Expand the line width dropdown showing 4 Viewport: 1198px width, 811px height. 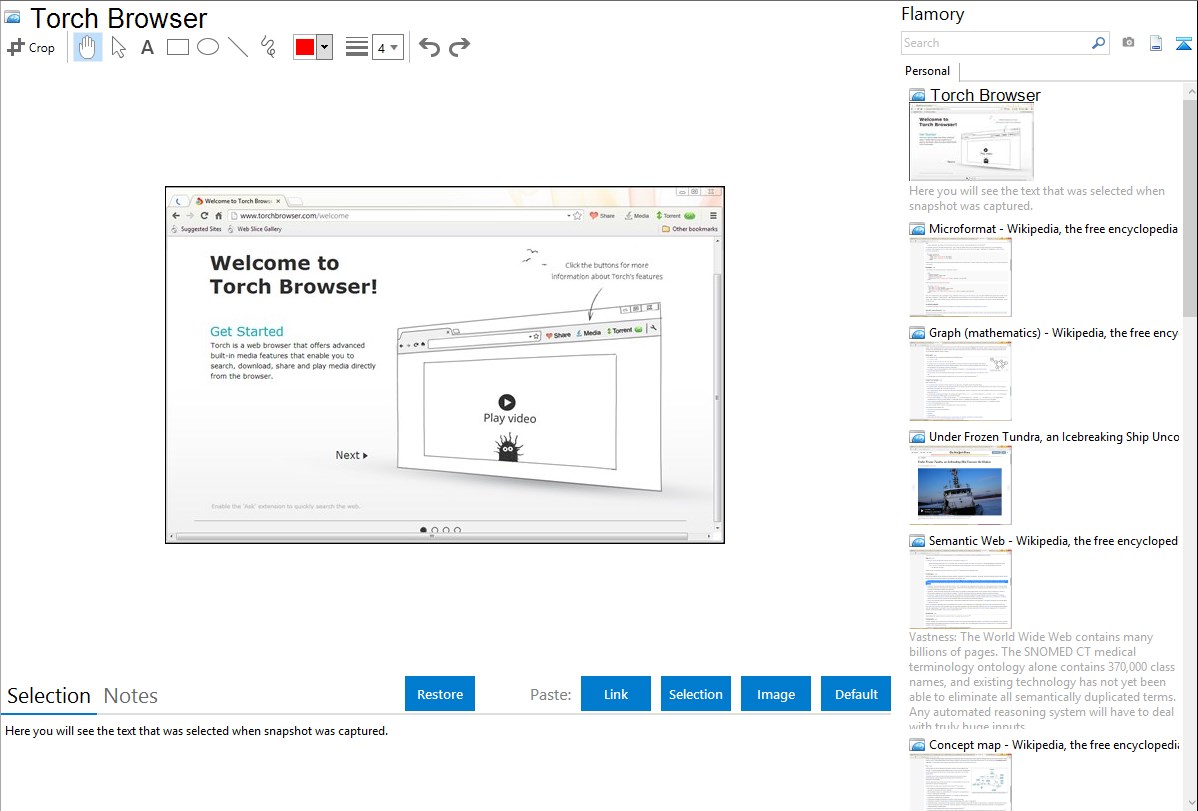point(387,47)
